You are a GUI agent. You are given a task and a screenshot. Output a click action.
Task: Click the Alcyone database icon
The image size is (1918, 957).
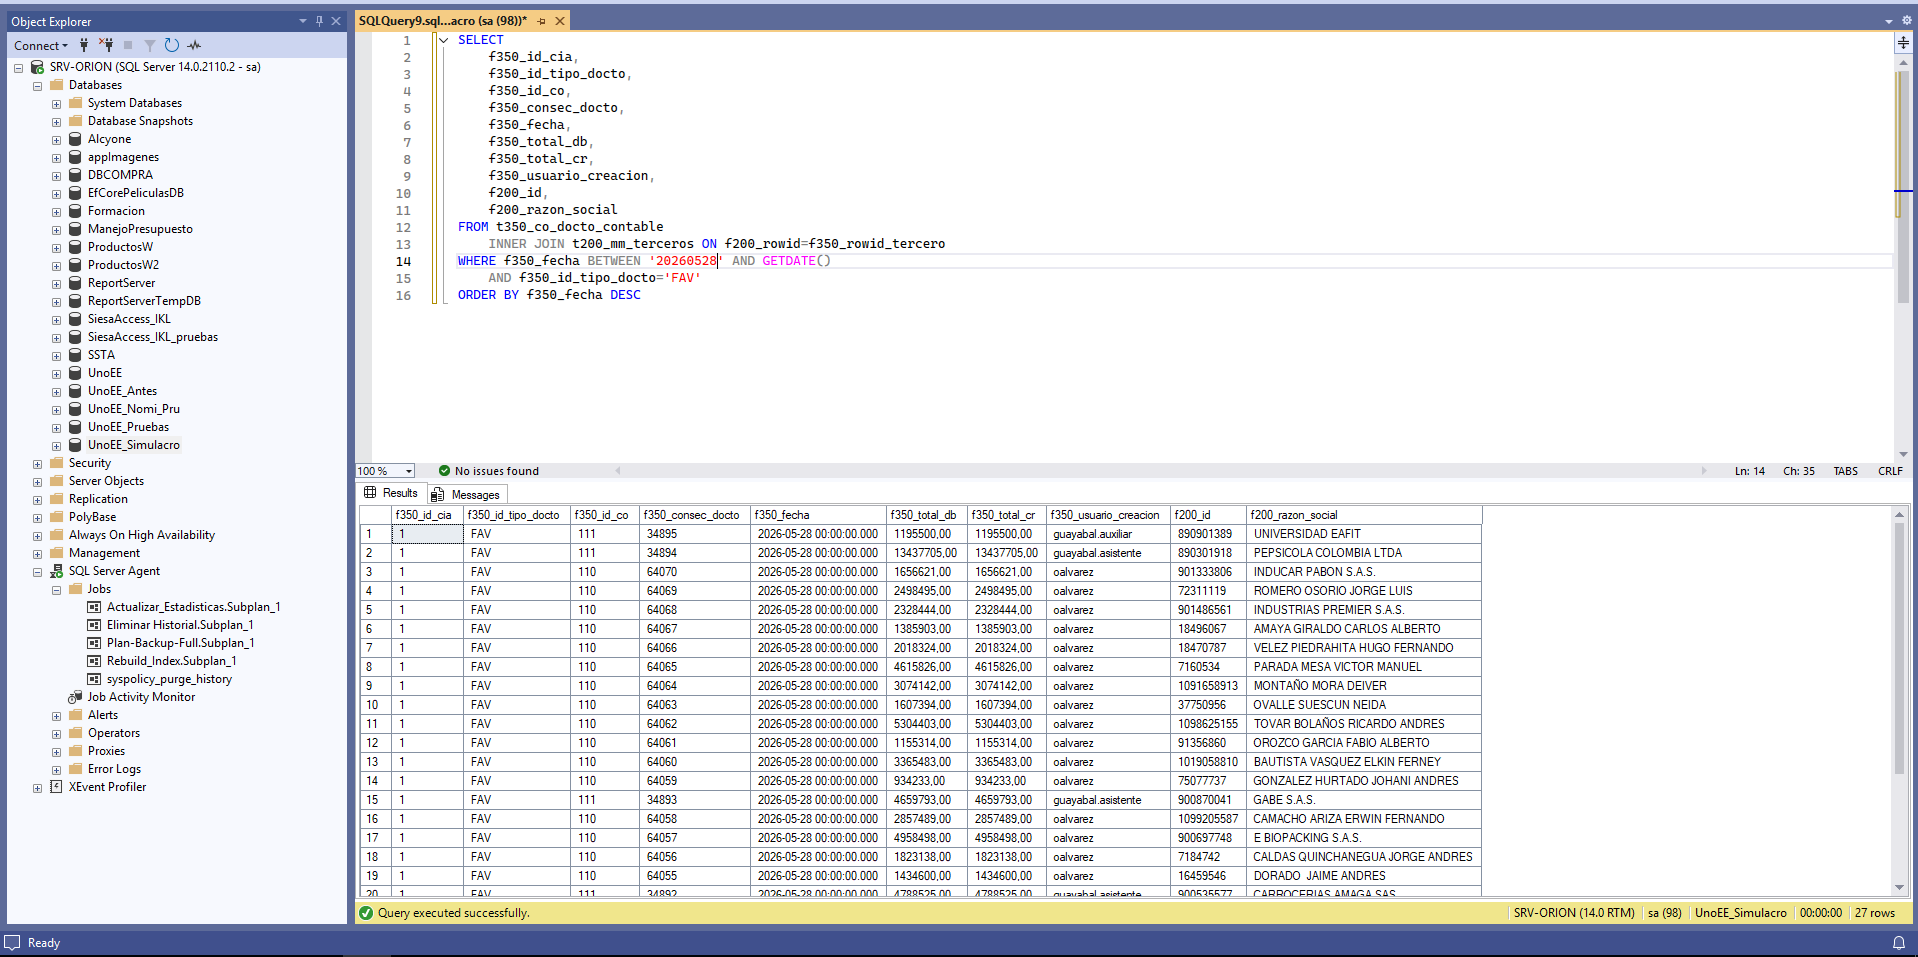tap(75, 139)
